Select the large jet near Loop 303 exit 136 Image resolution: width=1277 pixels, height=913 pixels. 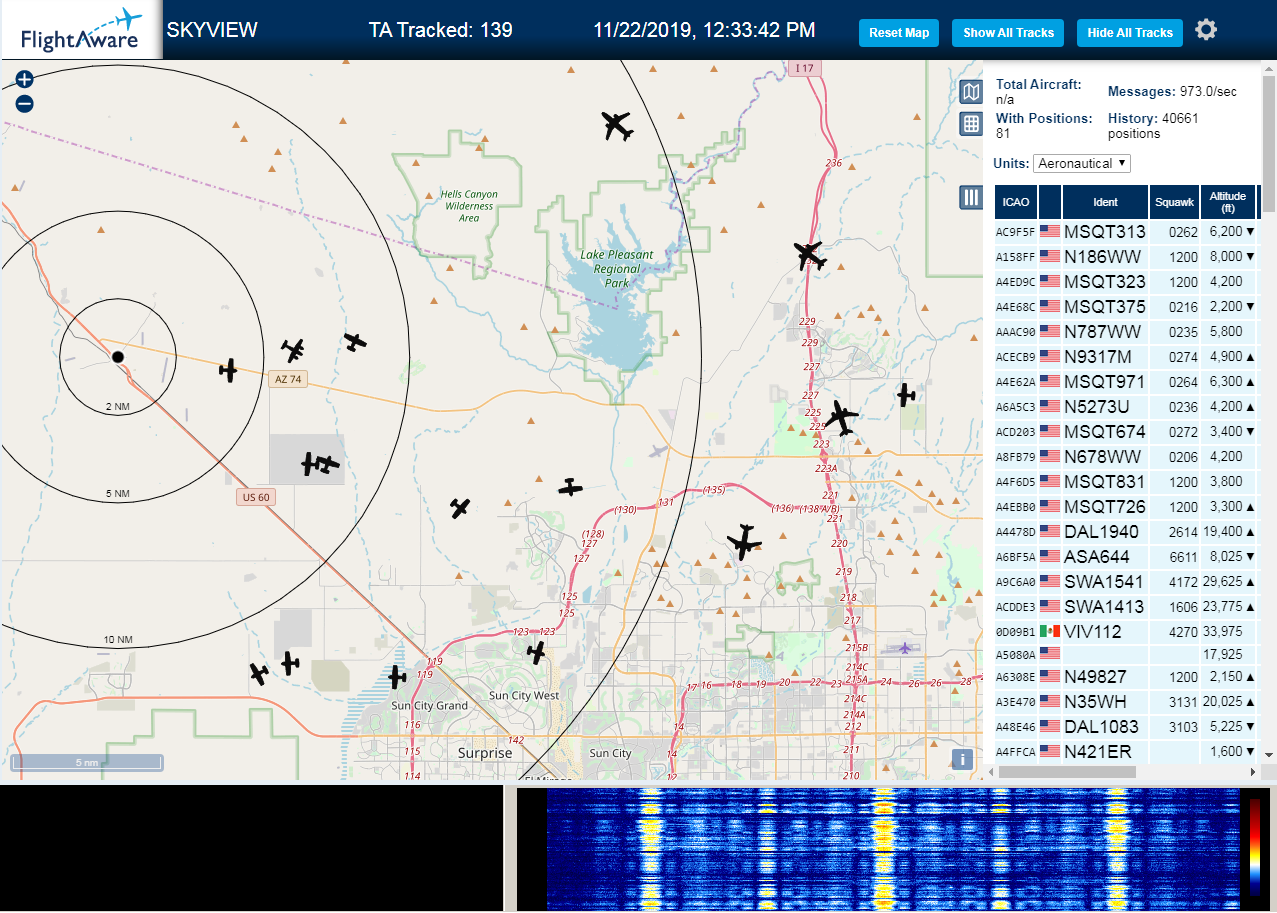click(x=744, y=542)
